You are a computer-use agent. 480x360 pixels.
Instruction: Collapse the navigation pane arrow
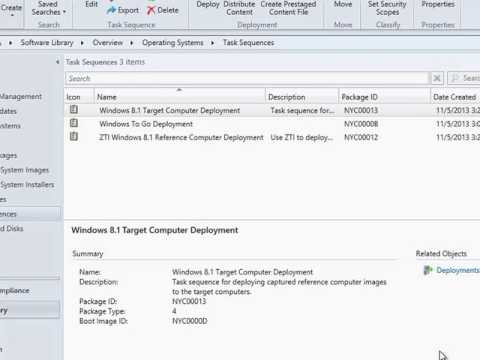(58, 62)
